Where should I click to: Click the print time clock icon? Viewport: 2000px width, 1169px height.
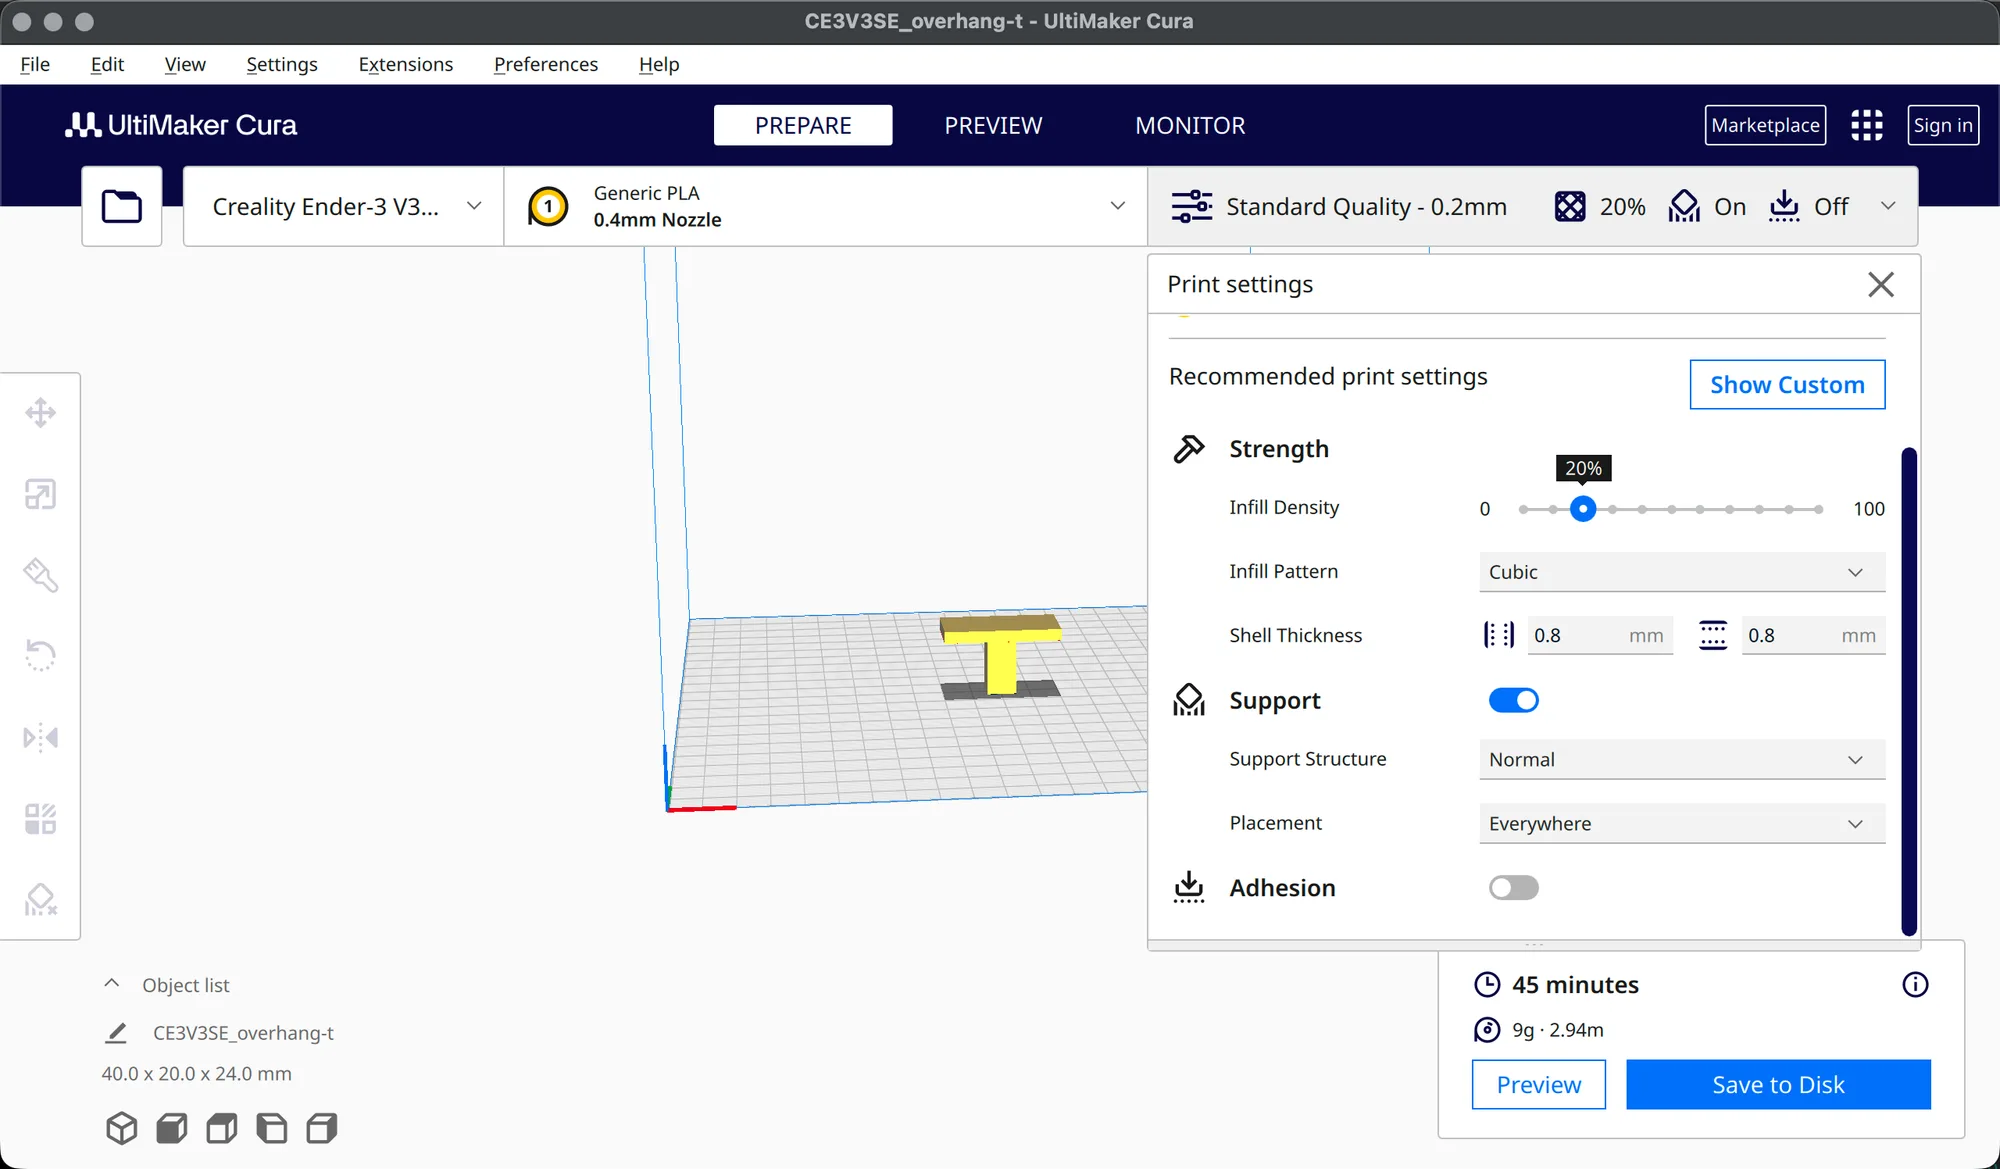(x=1487, y=985)
